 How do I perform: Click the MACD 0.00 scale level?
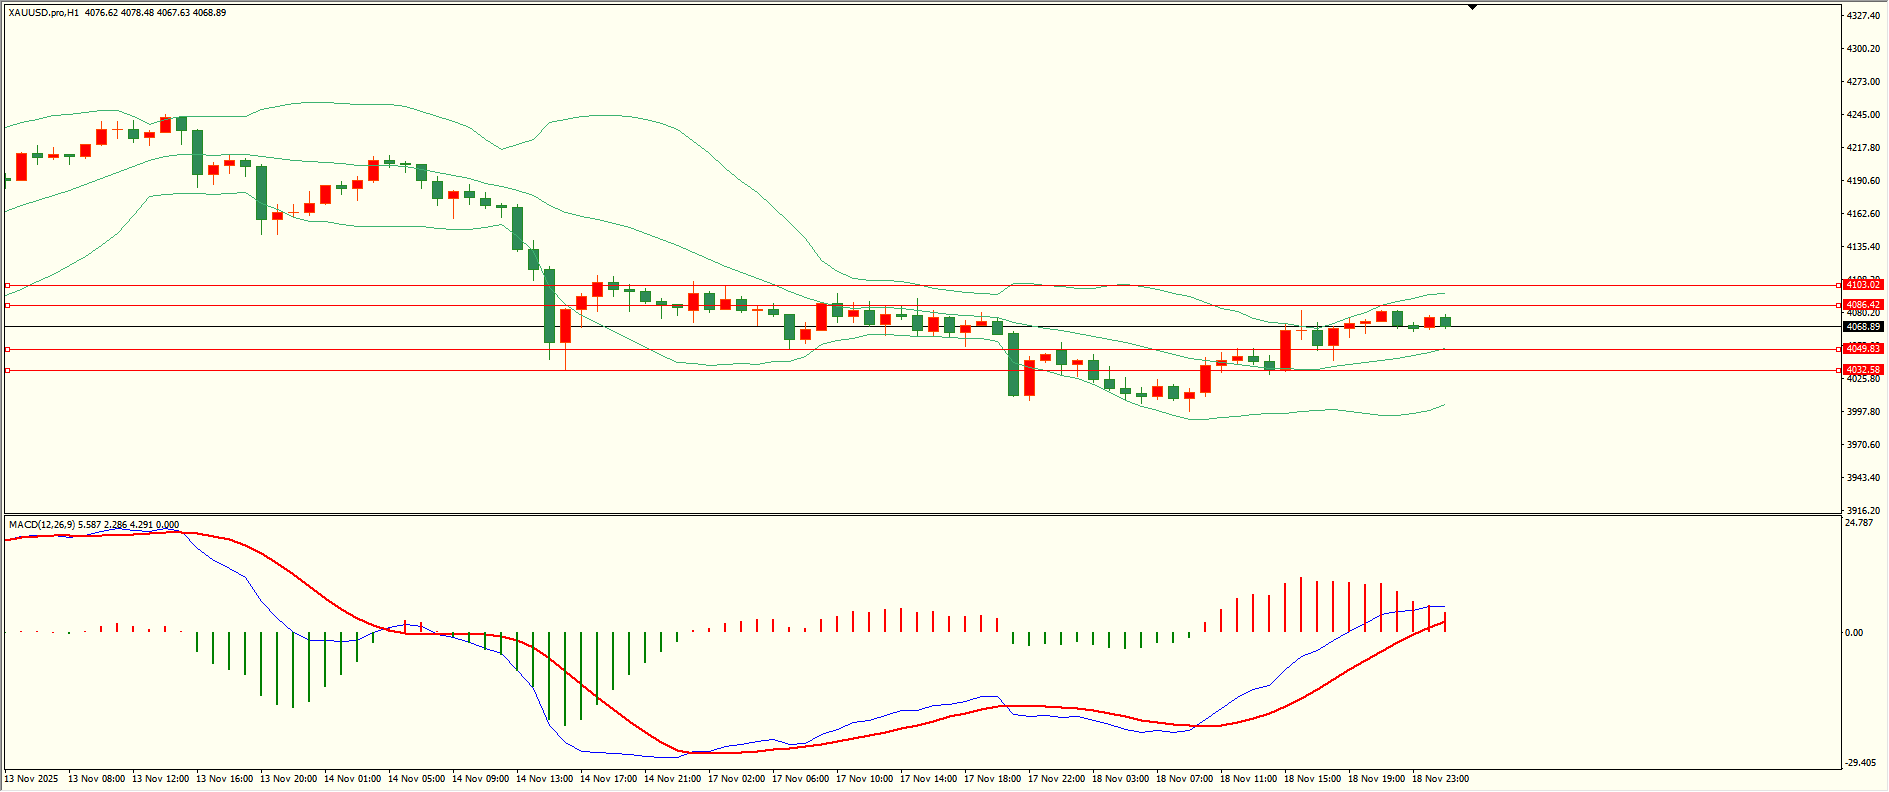(1854, 633)
